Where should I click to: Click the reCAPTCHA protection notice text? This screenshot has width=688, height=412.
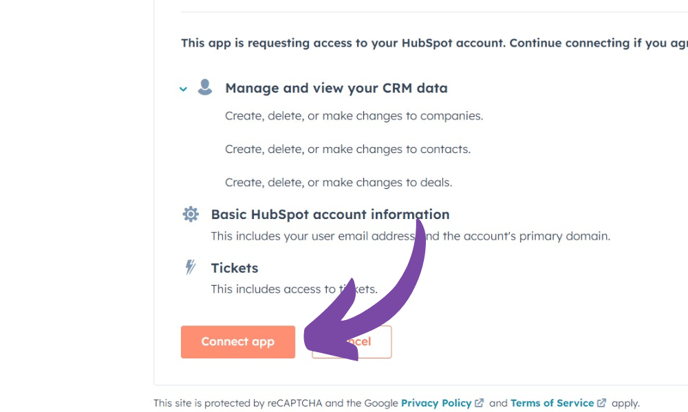coord(275,403)
